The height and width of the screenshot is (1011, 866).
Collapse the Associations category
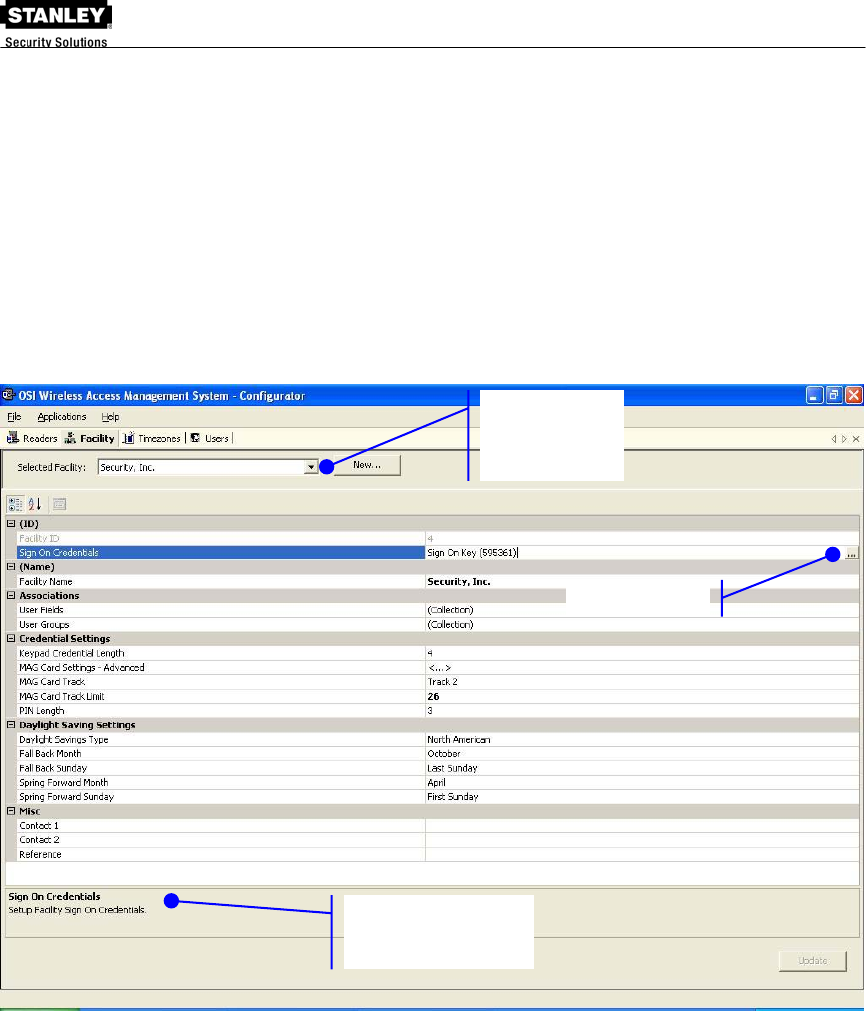tap(11, 596)
